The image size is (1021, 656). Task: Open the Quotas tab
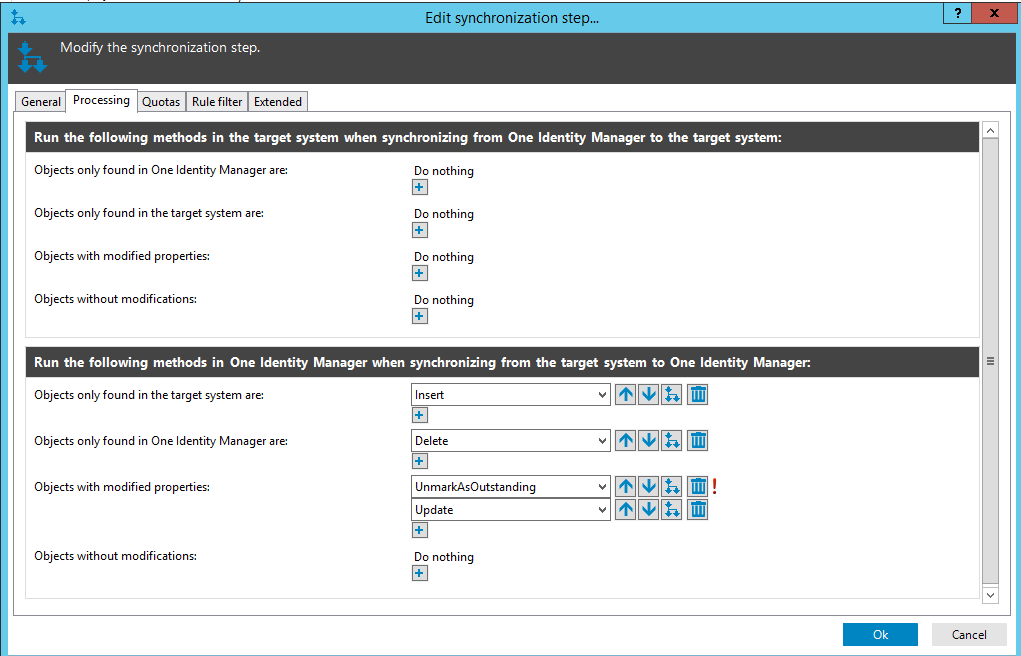click(x=161, y=102)
